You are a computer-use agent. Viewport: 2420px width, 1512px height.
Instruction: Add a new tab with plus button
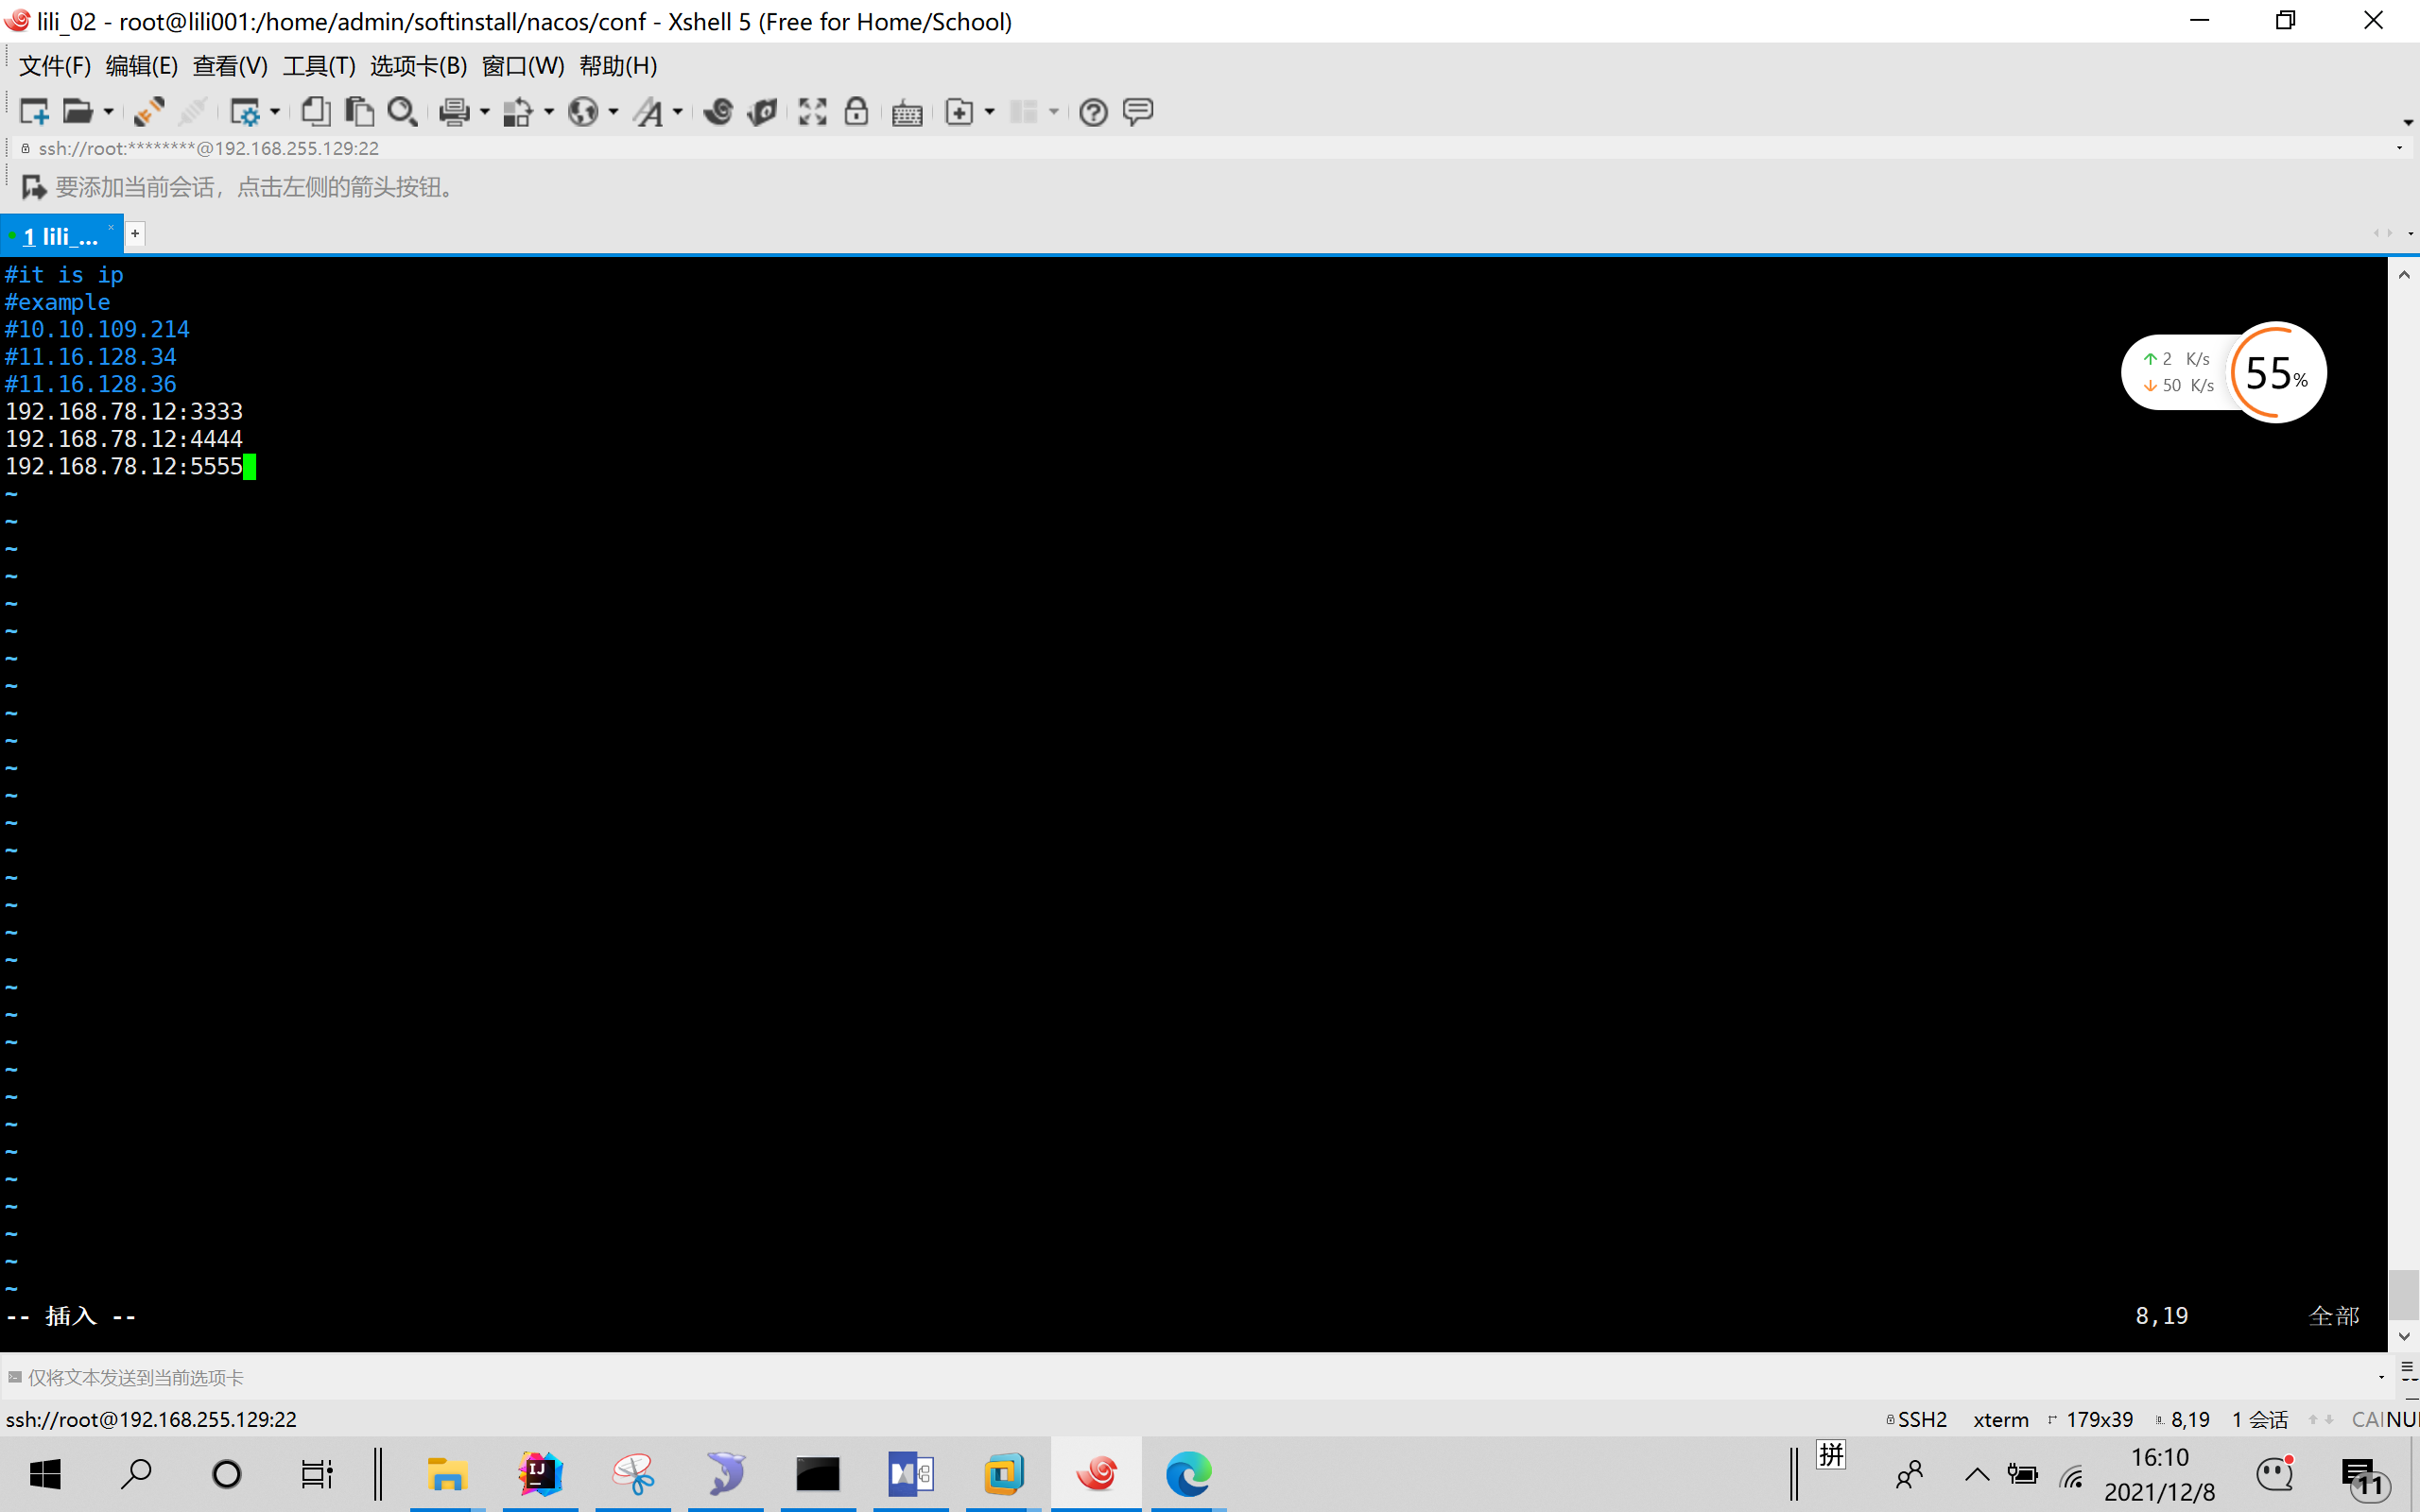pos(135,234)
